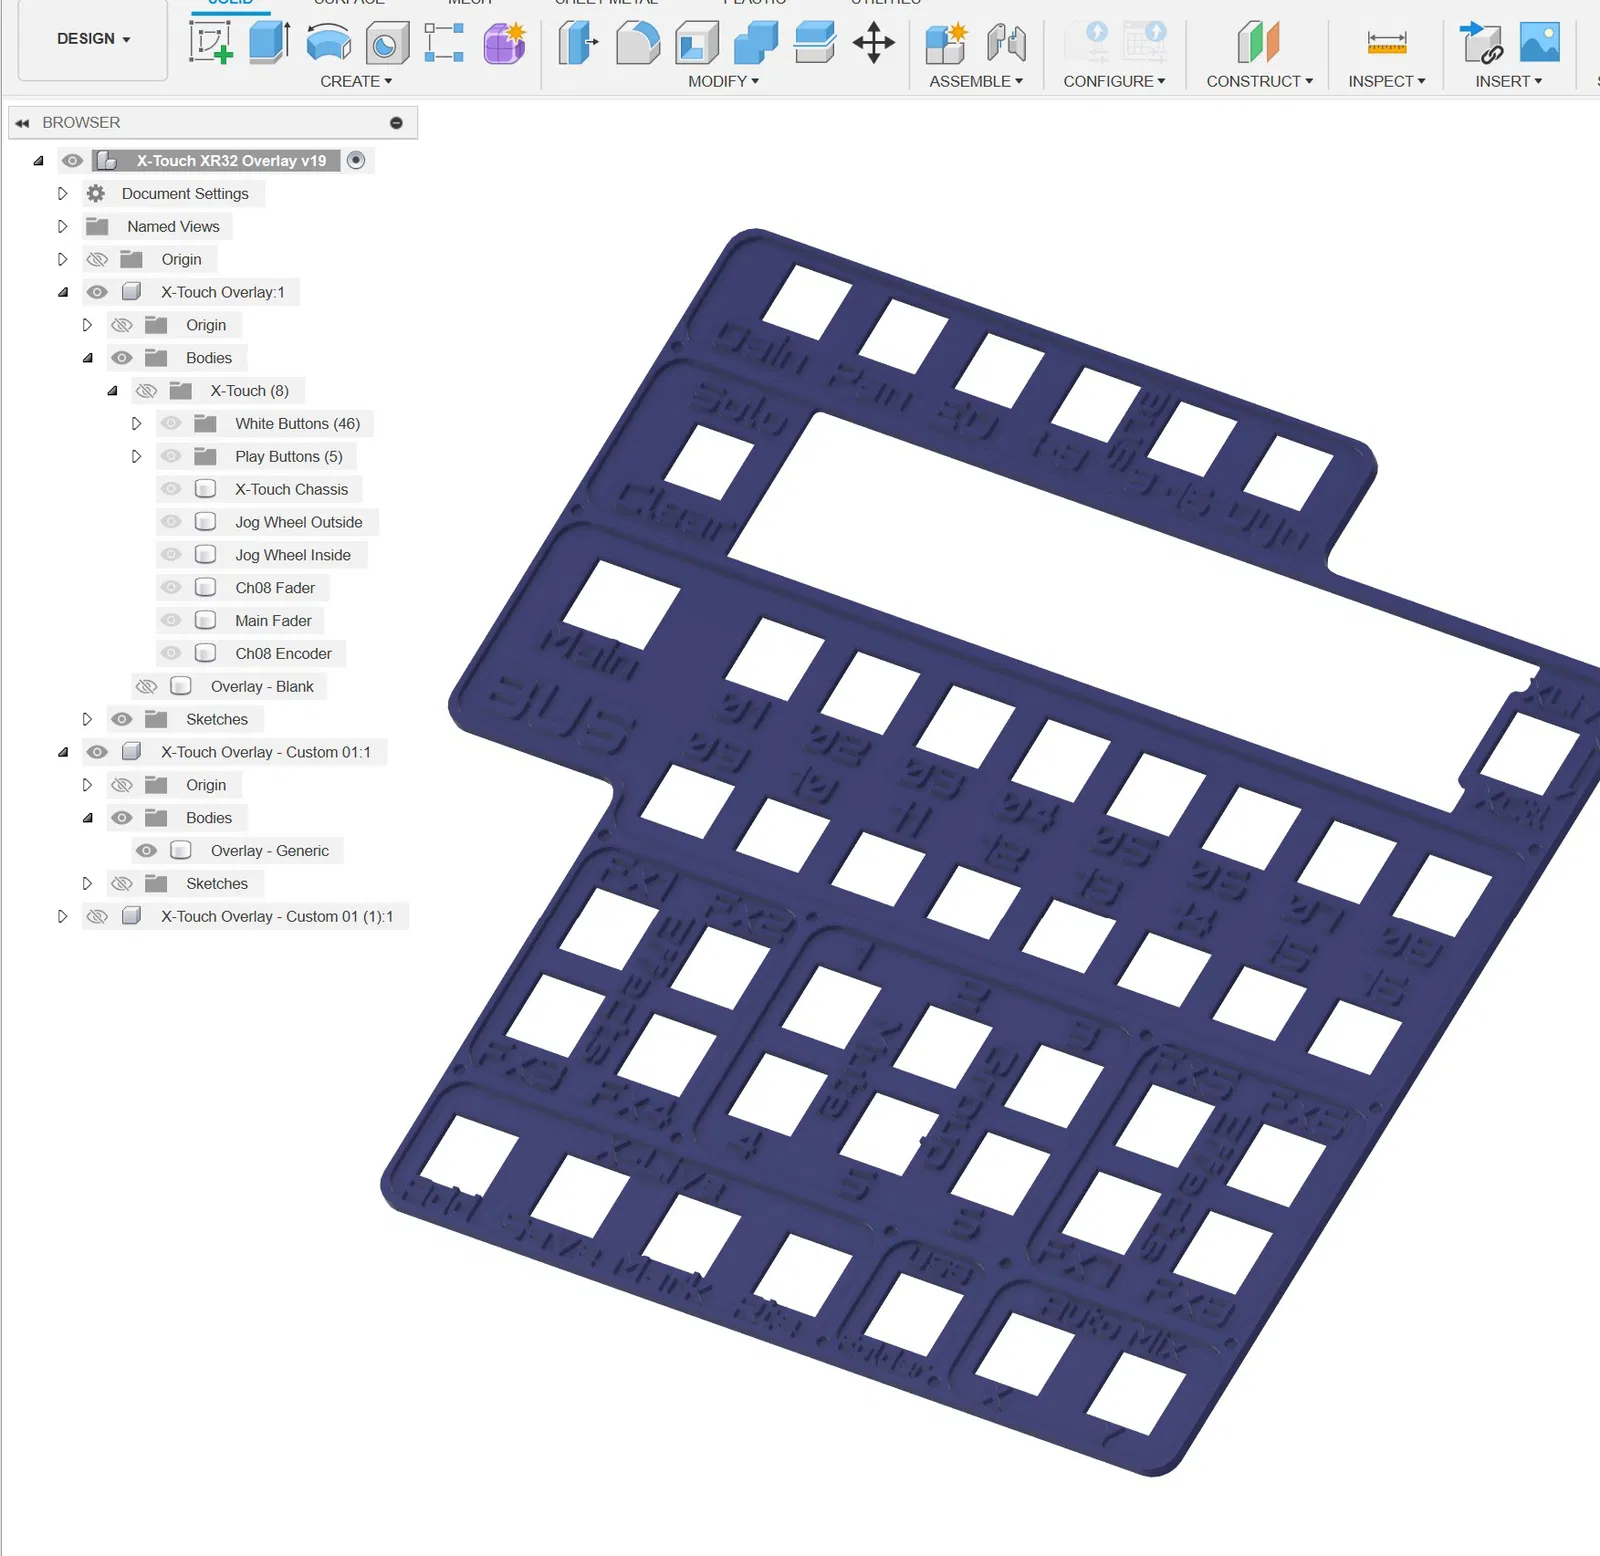
Task: Open the MODIFY dropdown menu
Action: pos(723,82)
